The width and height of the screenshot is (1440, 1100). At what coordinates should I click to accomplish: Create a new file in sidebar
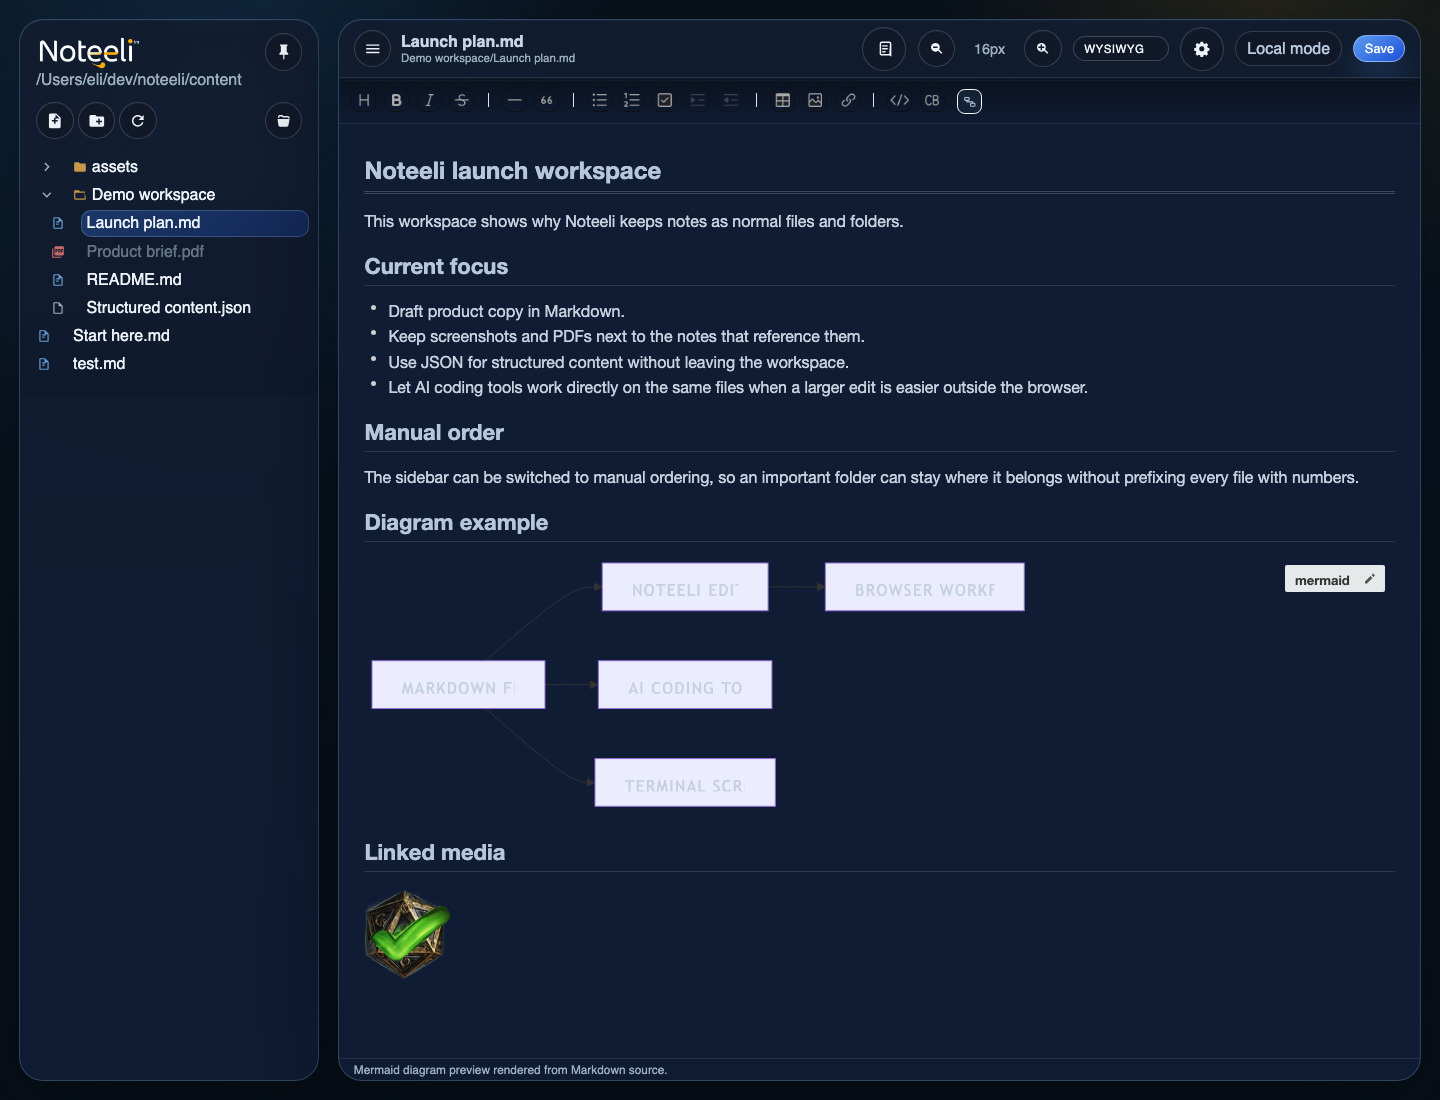[x=55, y=121]
